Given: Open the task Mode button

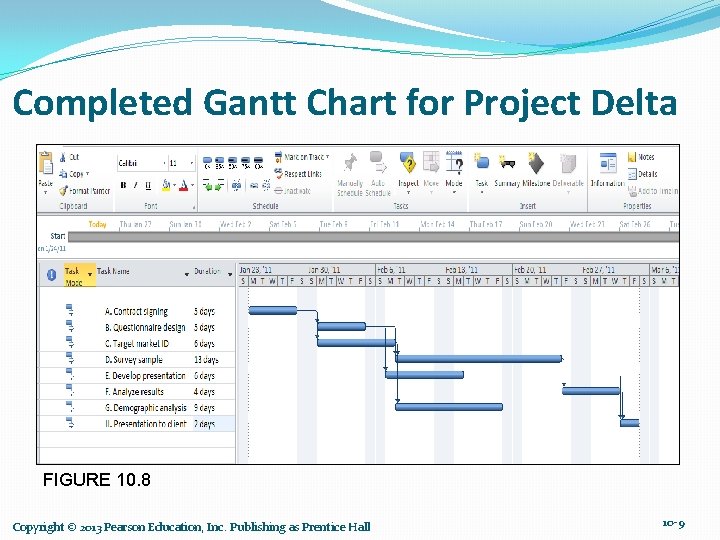Looking at the screenshot, I should (454, 172).
